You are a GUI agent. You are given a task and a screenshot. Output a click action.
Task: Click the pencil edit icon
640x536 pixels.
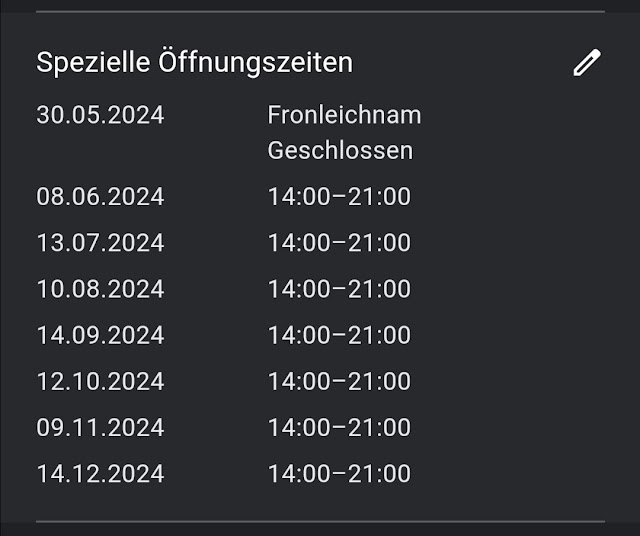click(x=587, y=62)
